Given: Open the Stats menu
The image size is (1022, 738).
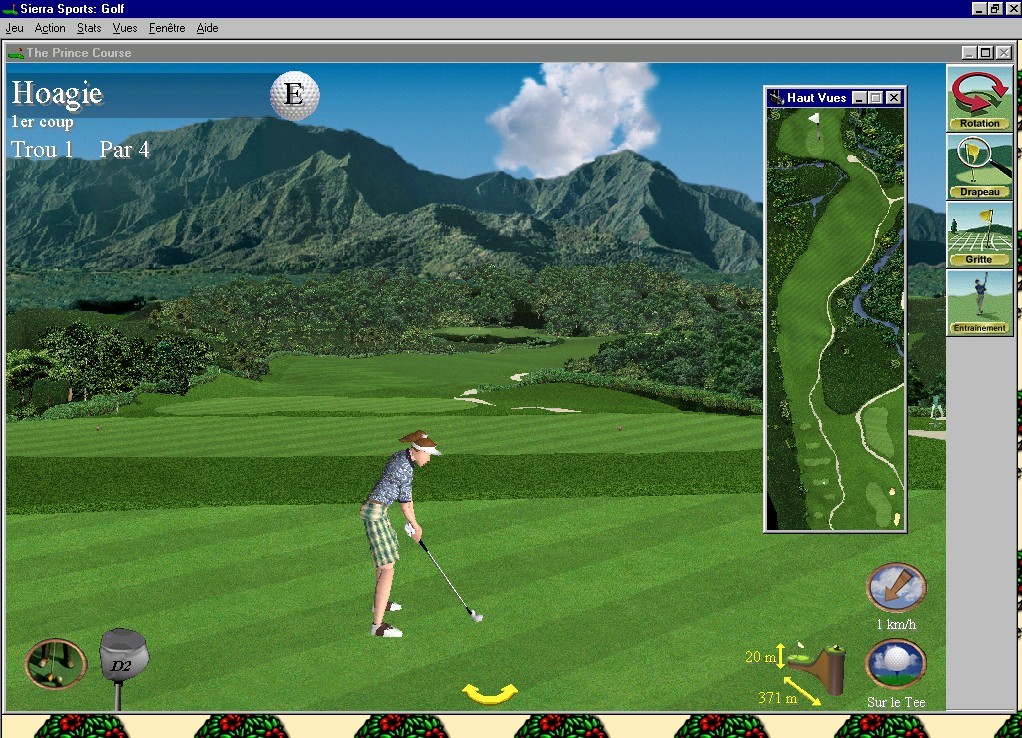Looking at the screenshot, I should coord(89,28).
